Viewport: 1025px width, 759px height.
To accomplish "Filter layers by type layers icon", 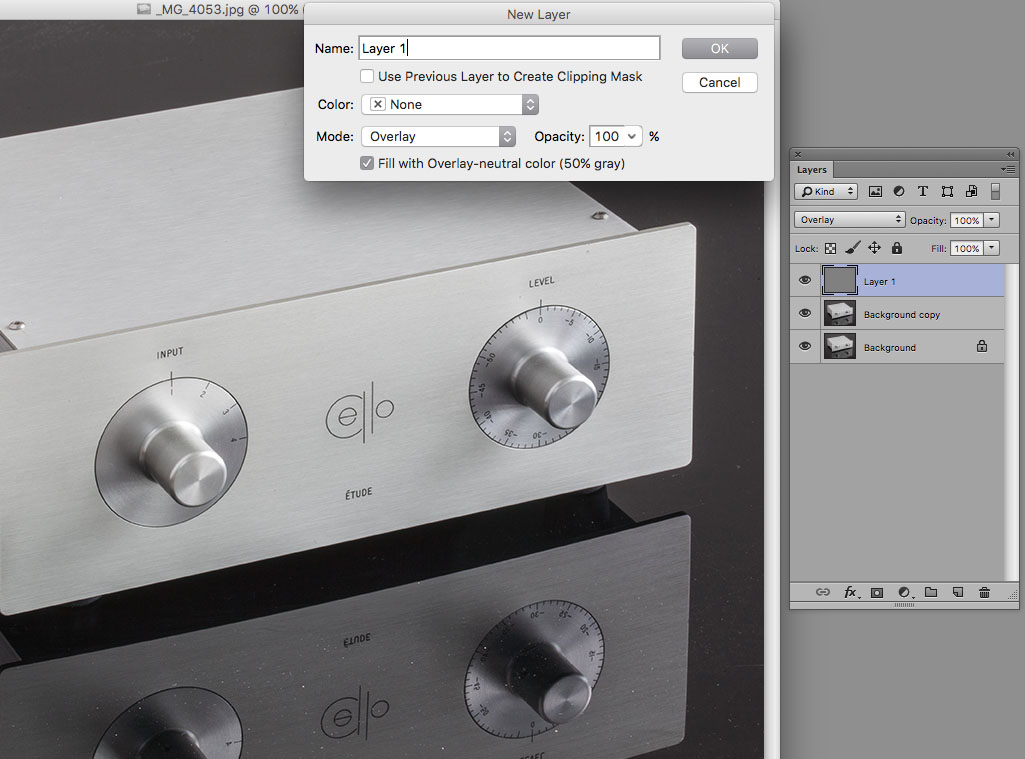I will tap(922, 192).
